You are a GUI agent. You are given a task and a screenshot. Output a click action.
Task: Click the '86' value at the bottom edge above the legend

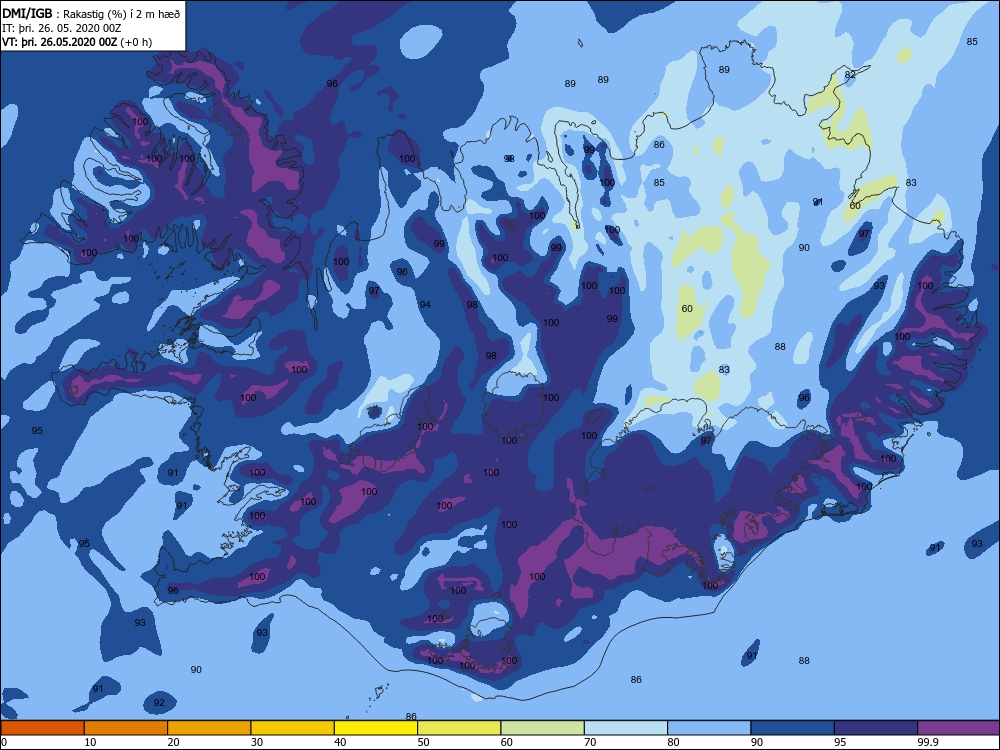coord(411,717)
